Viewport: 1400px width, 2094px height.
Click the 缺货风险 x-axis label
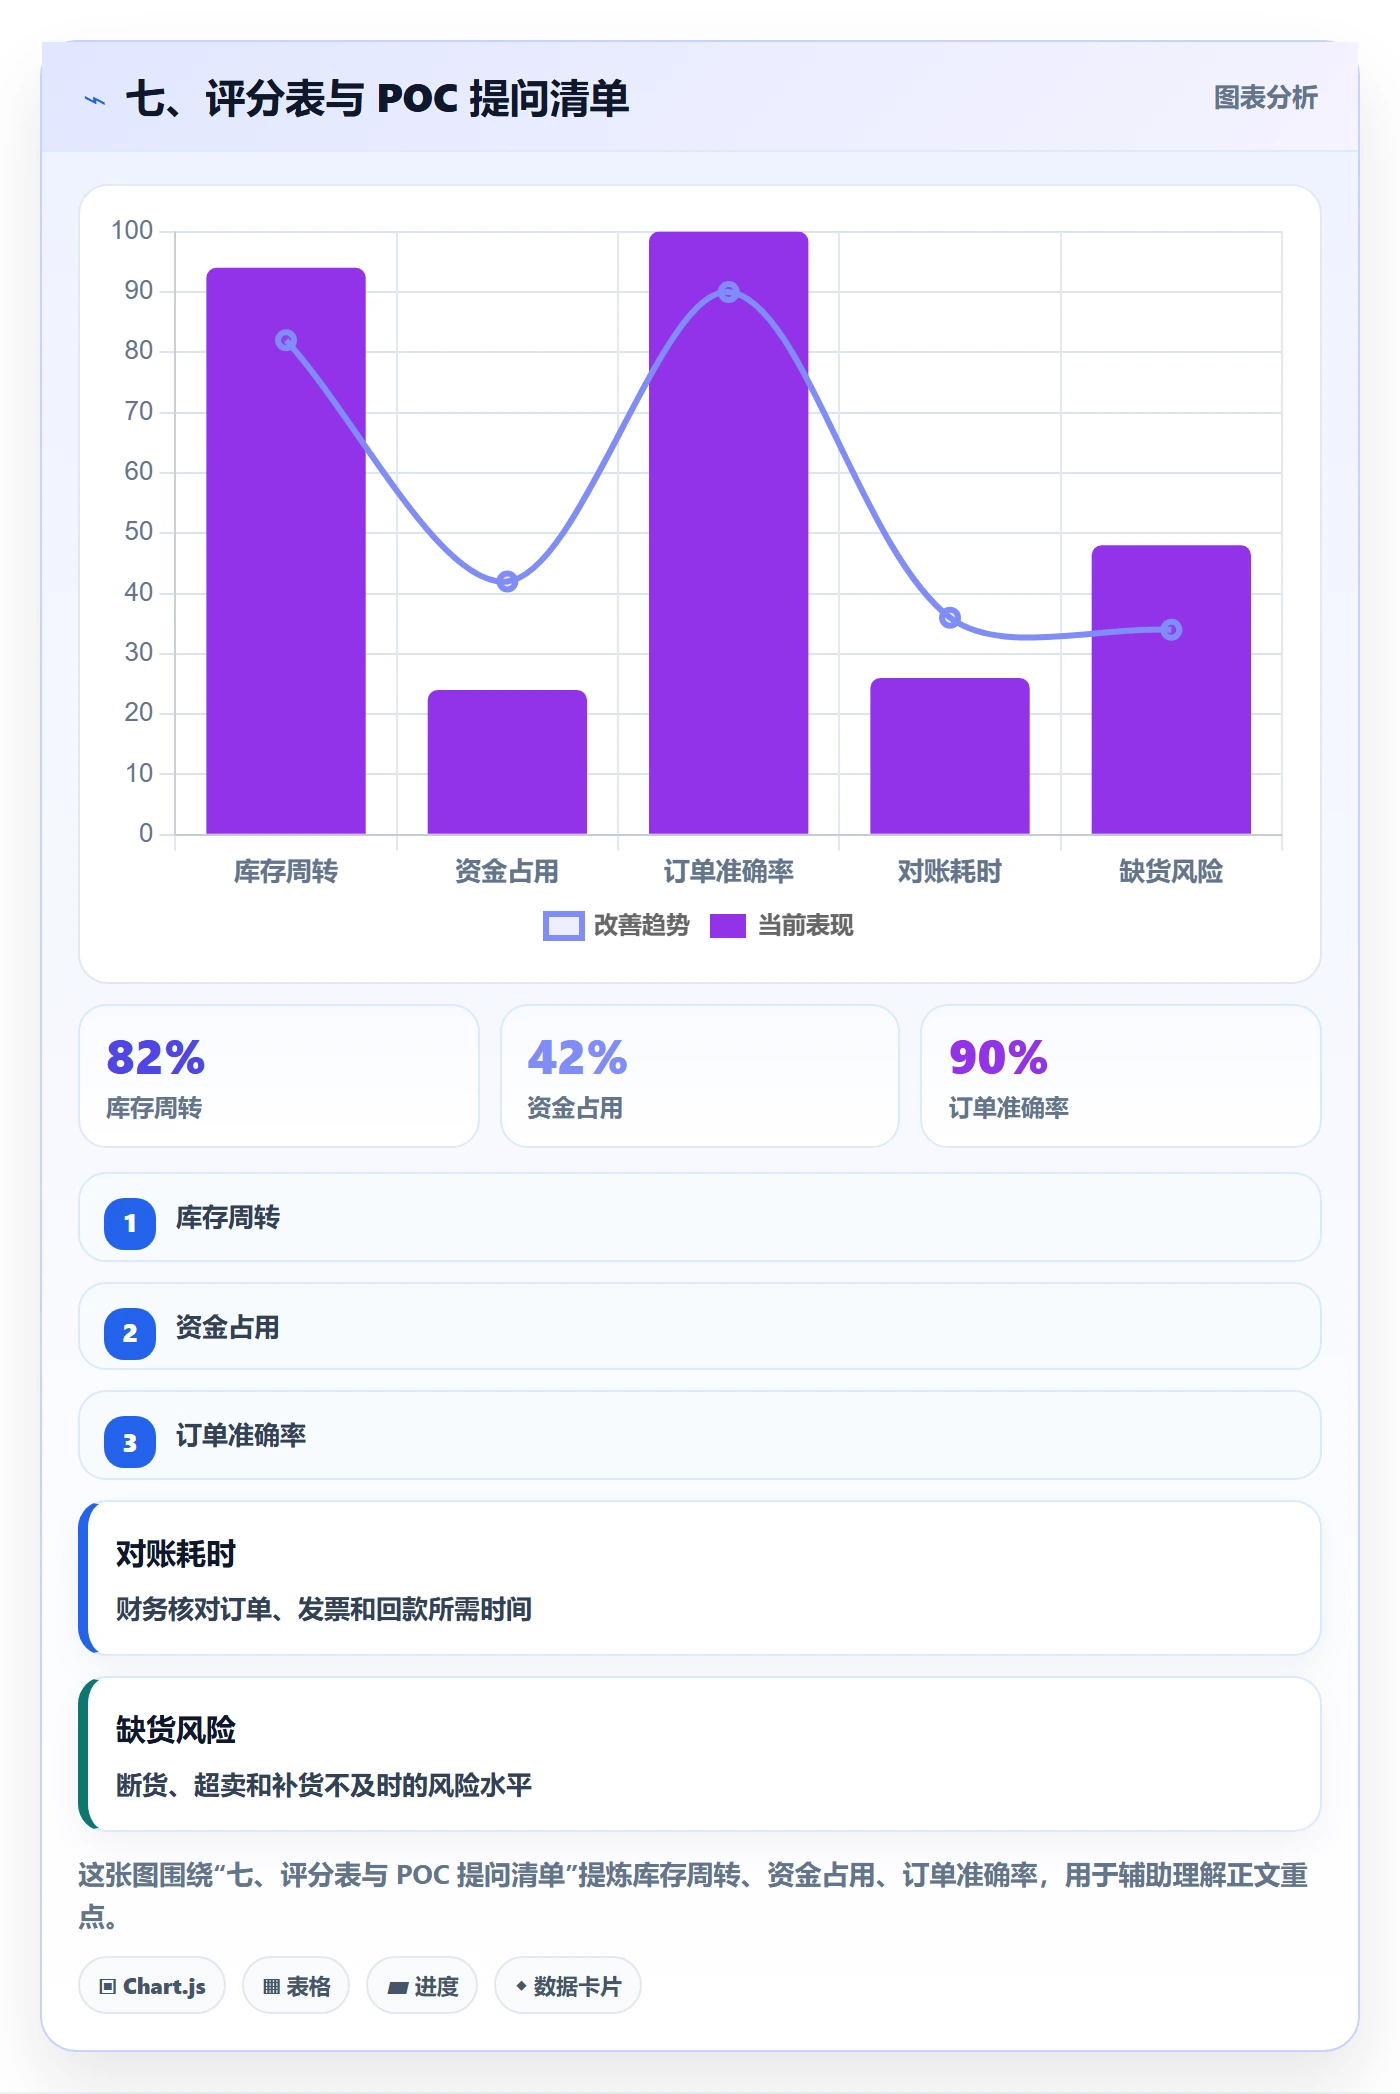(x=1171, y=872)
